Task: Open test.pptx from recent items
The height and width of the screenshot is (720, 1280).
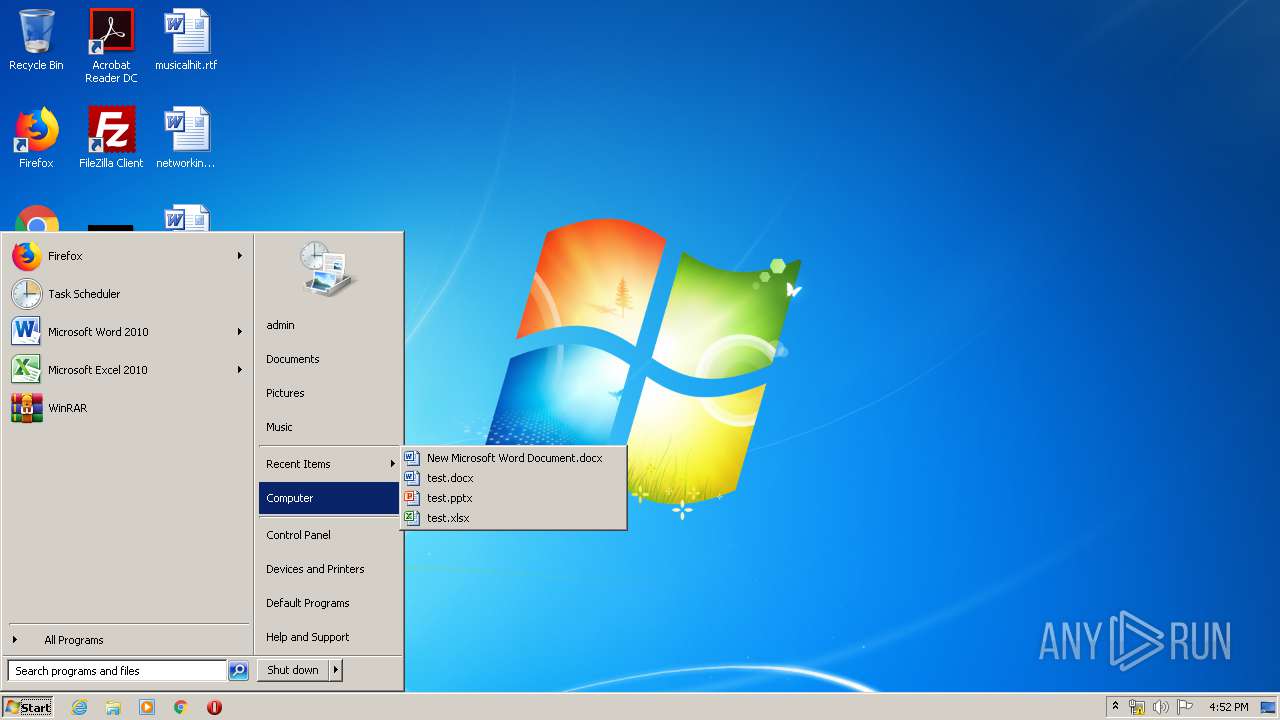Action: 514,498
